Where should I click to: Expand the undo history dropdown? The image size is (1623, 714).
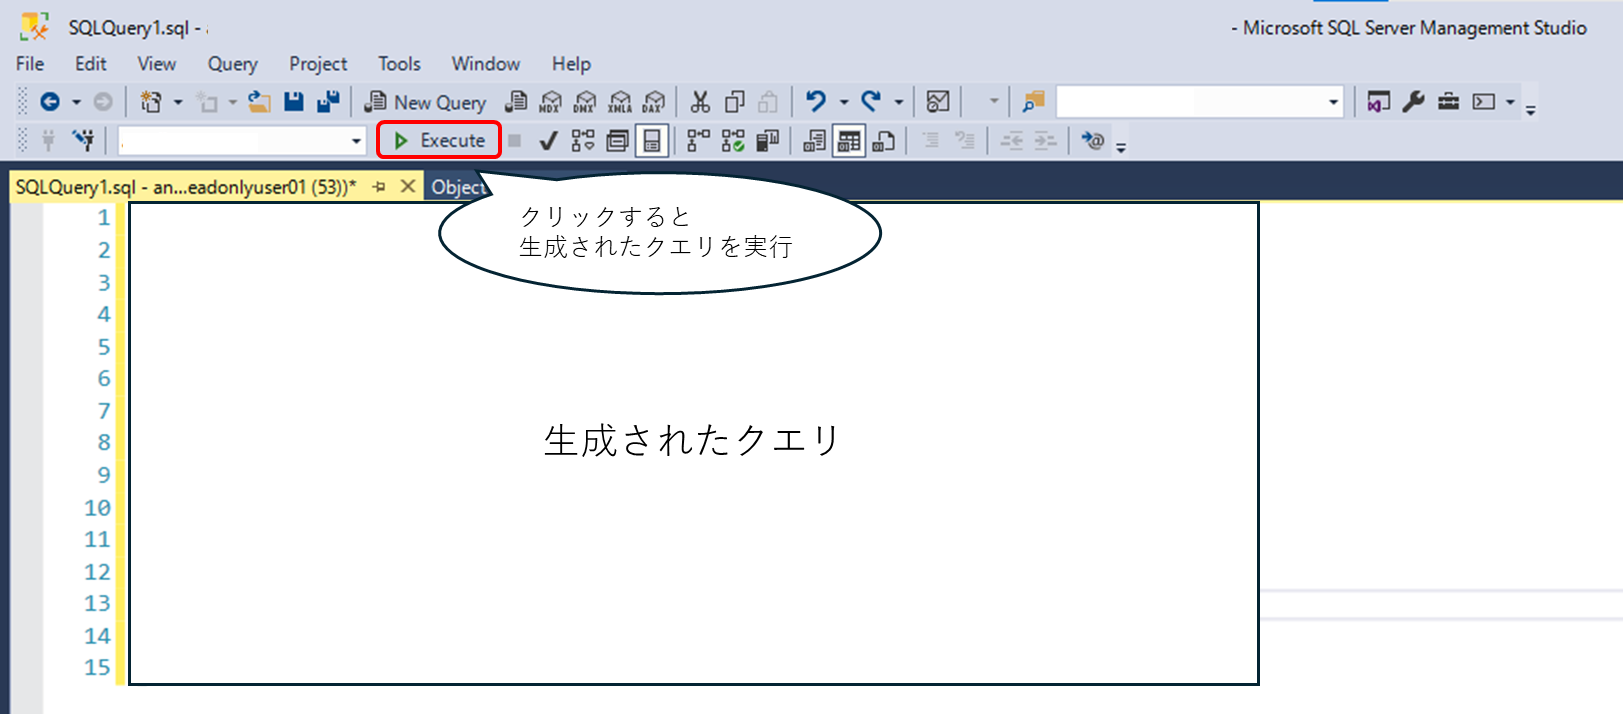click(x=844, y=102)
